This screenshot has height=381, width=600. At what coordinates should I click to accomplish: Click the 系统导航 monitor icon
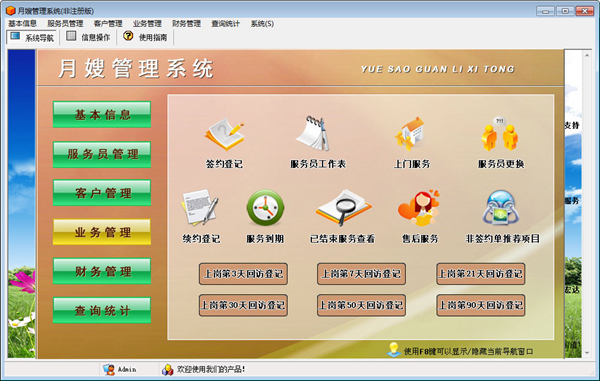click(x=15, y=36)
